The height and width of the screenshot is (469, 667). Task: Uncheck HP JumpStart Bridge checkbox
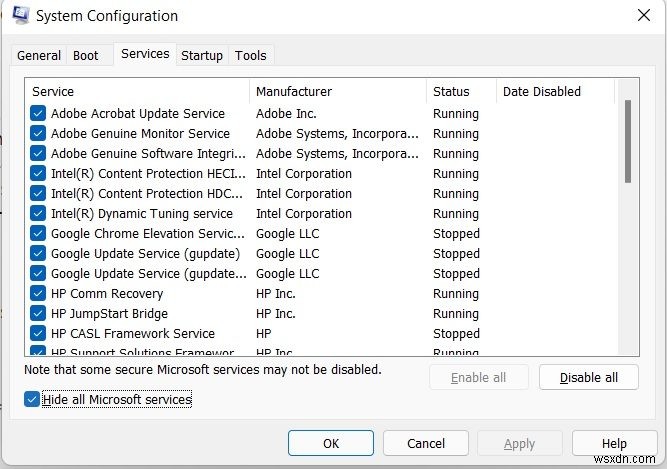tap(38, 313)
